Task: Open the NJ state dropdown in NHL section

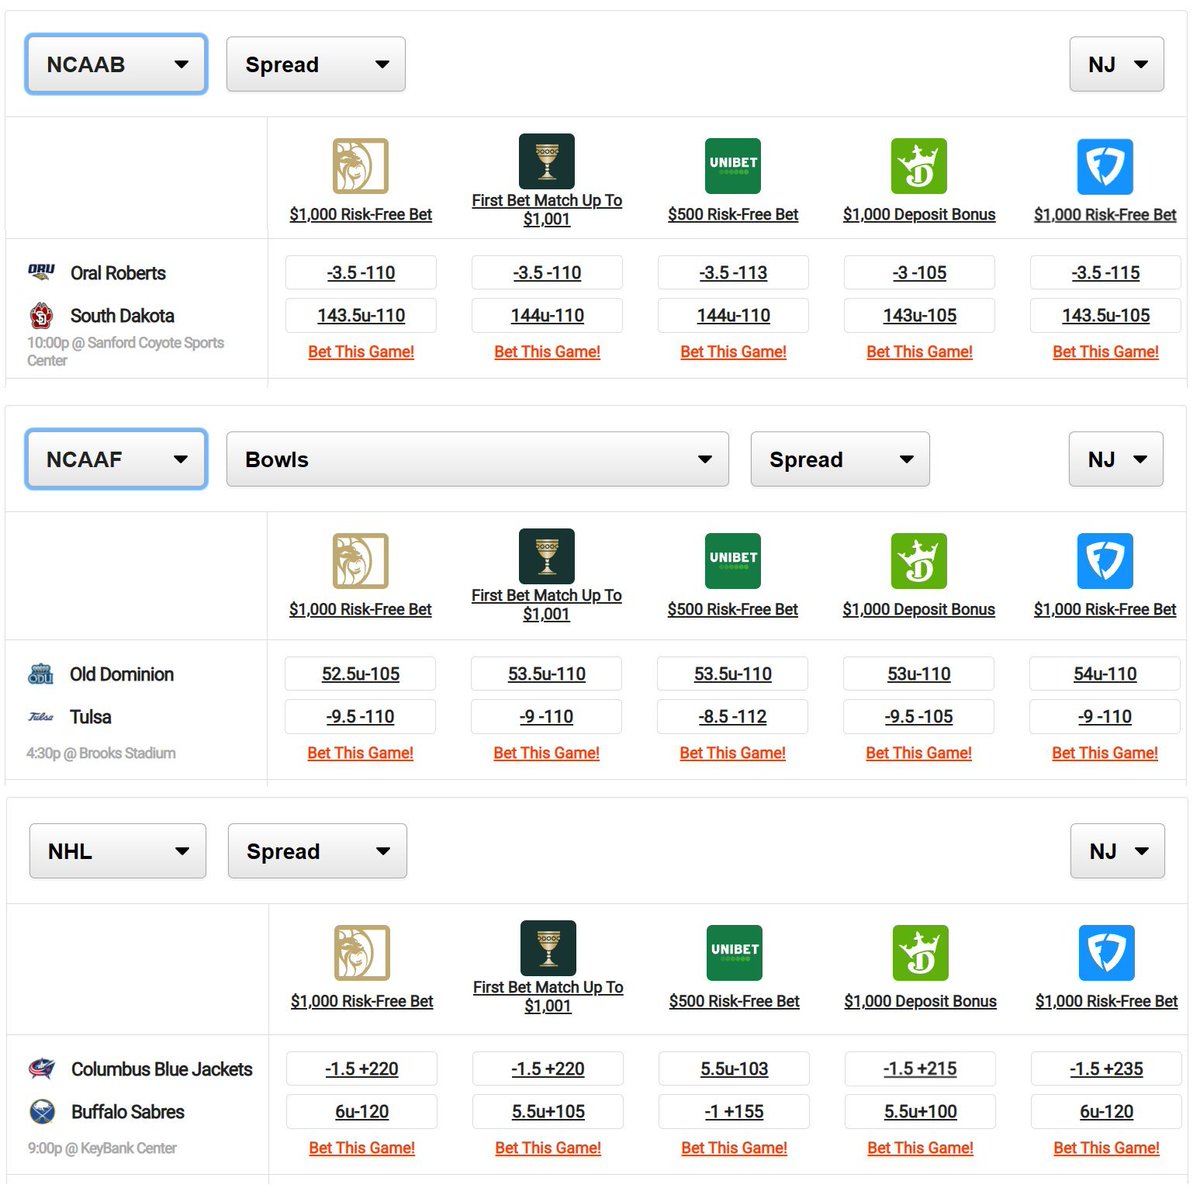Action: [x=1118, y=851]
